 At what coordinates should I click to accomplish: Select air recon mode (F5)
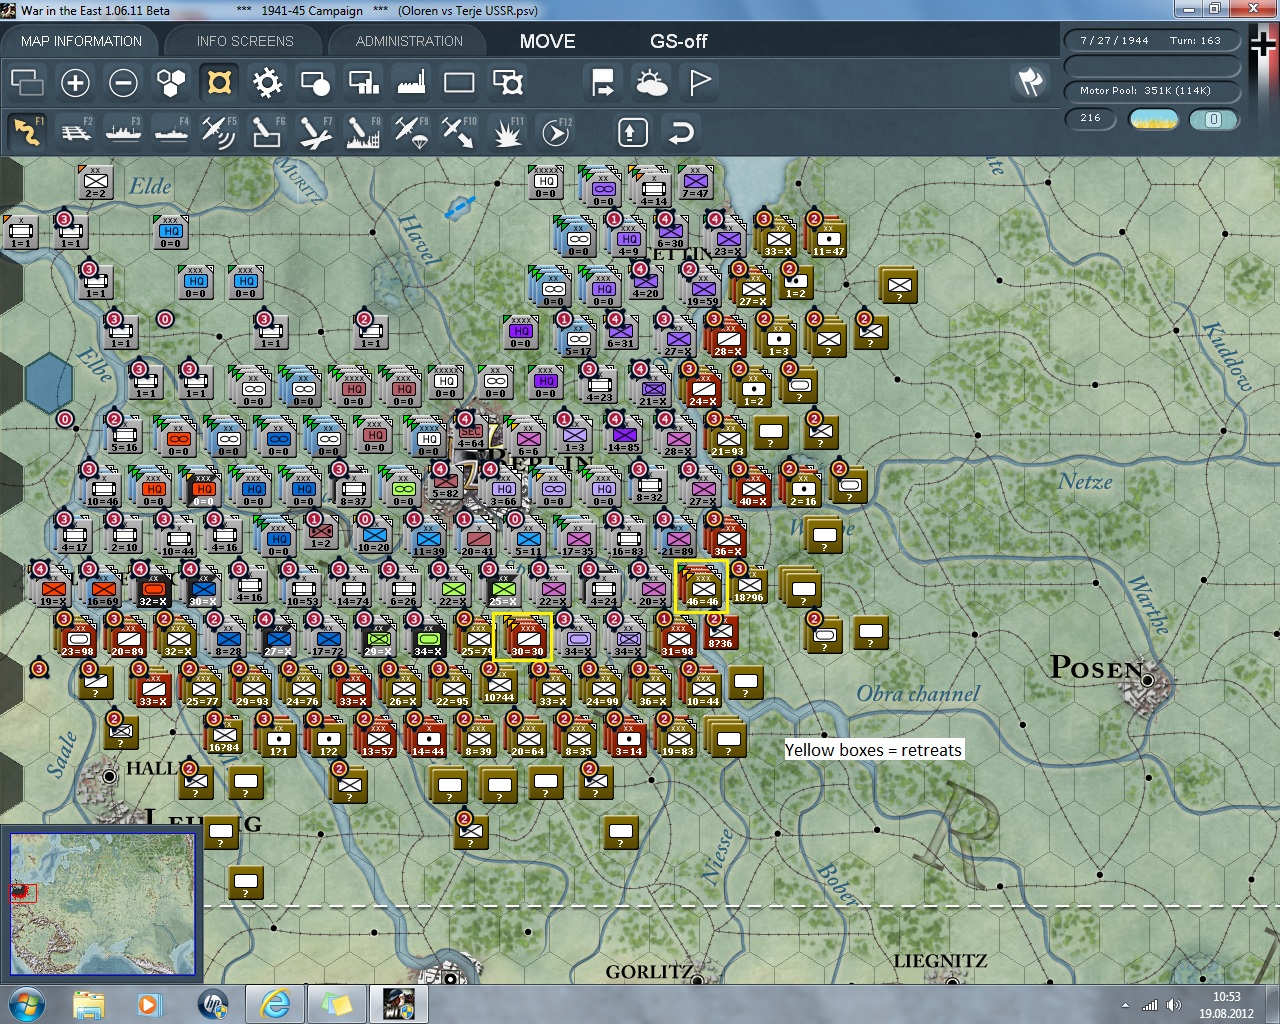click(x=219, y=131)
